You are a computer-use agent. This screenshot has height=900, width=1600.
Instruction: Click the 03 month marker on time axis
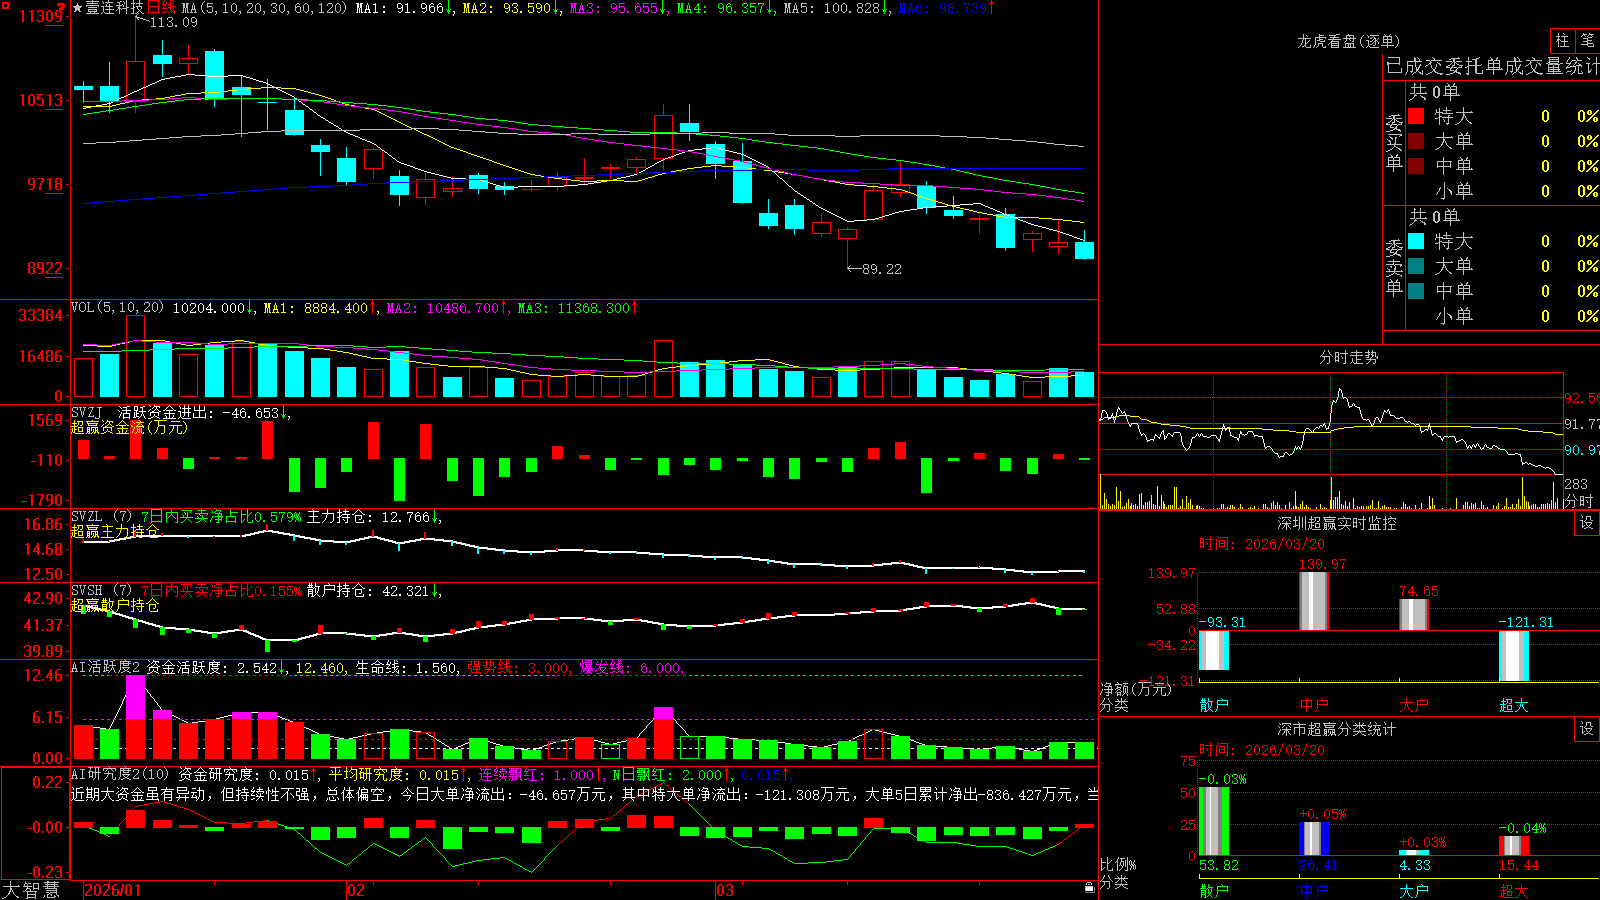(x=725, y=890)
